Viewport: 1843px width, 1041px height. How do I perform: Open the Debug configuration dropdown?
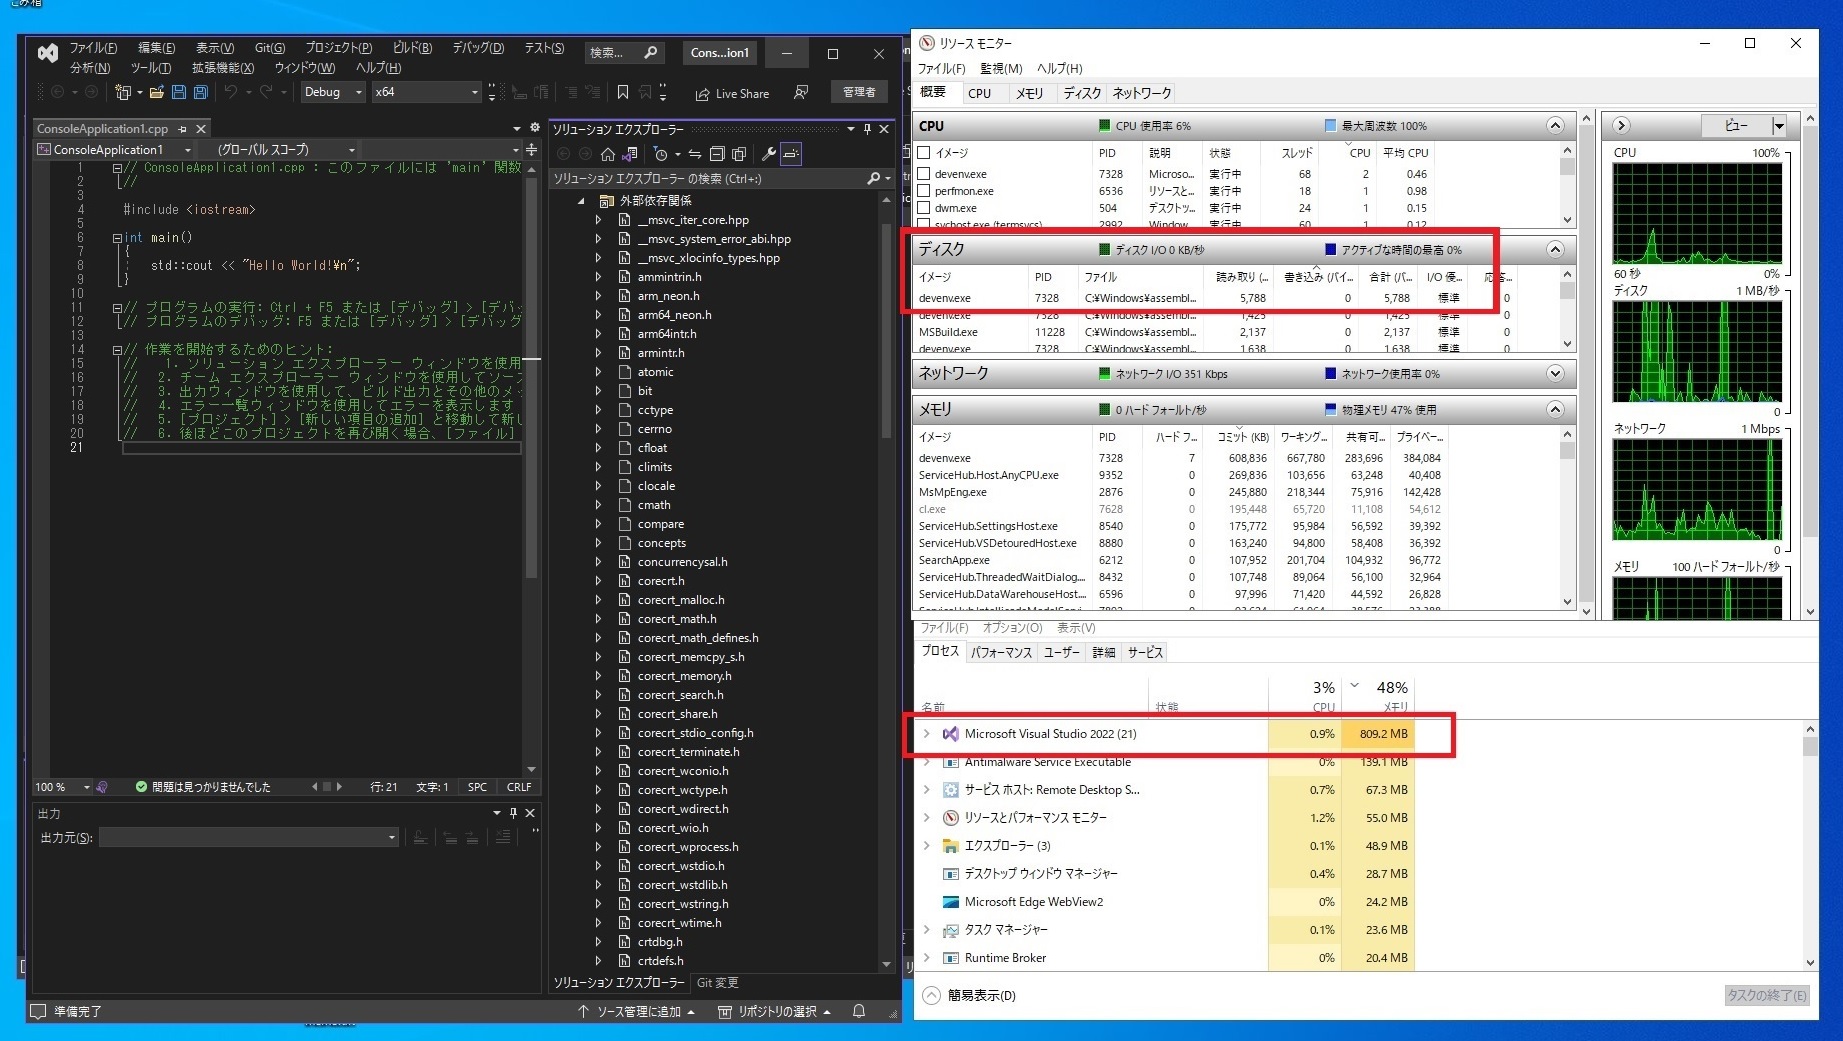334,92
